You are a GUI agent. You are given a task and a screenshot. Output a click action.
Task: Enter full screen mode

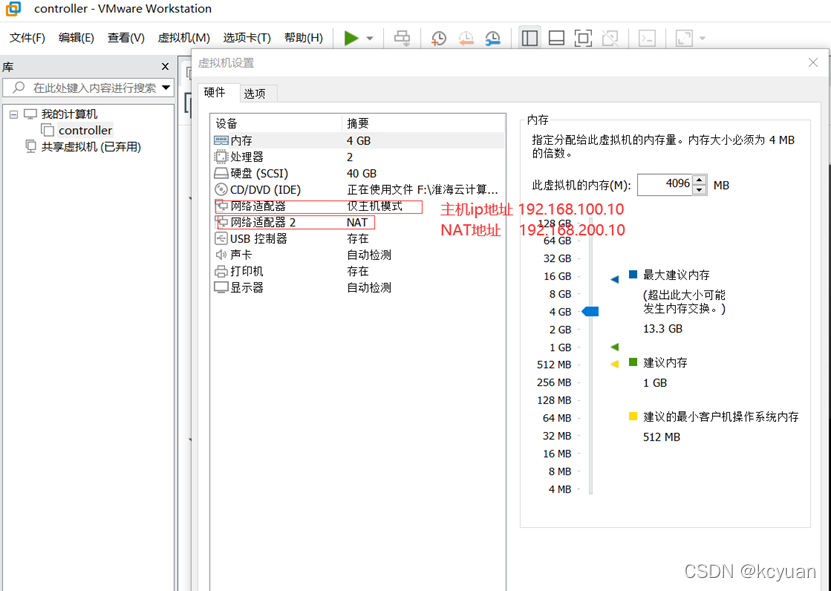581,37
